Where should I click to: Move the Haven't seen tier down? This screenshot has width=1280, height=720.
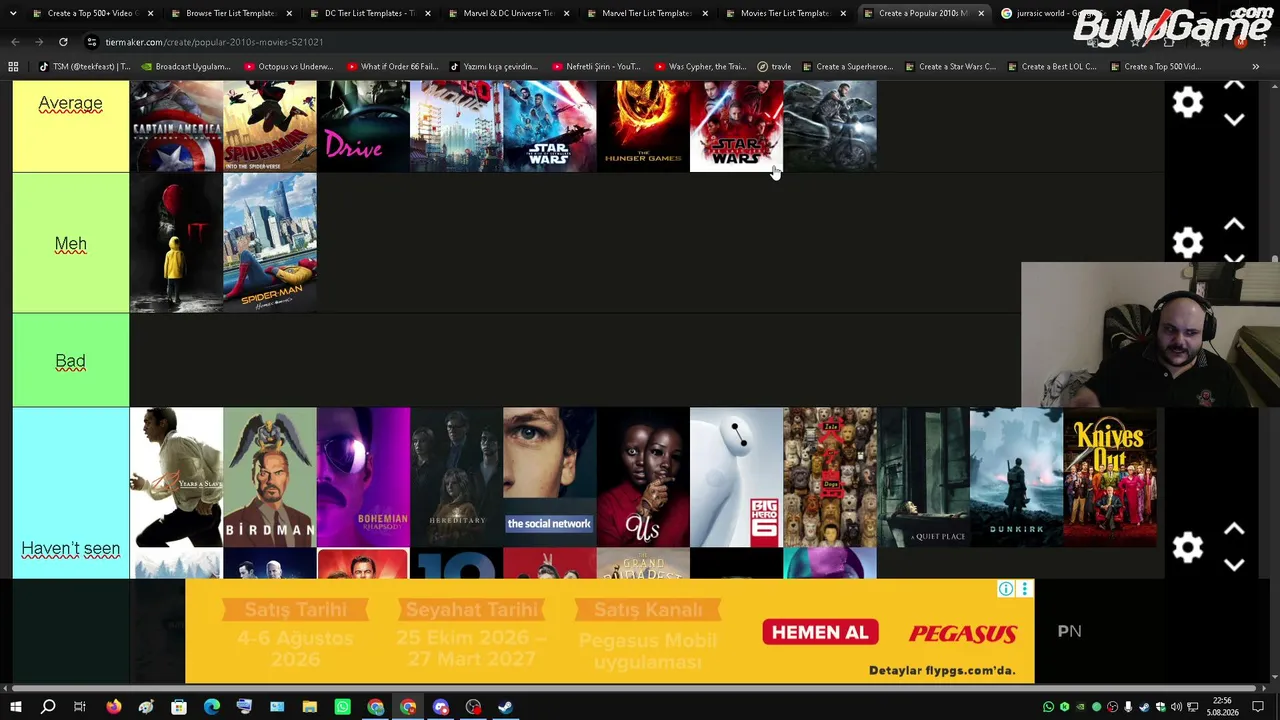(x=1234, y=565)
